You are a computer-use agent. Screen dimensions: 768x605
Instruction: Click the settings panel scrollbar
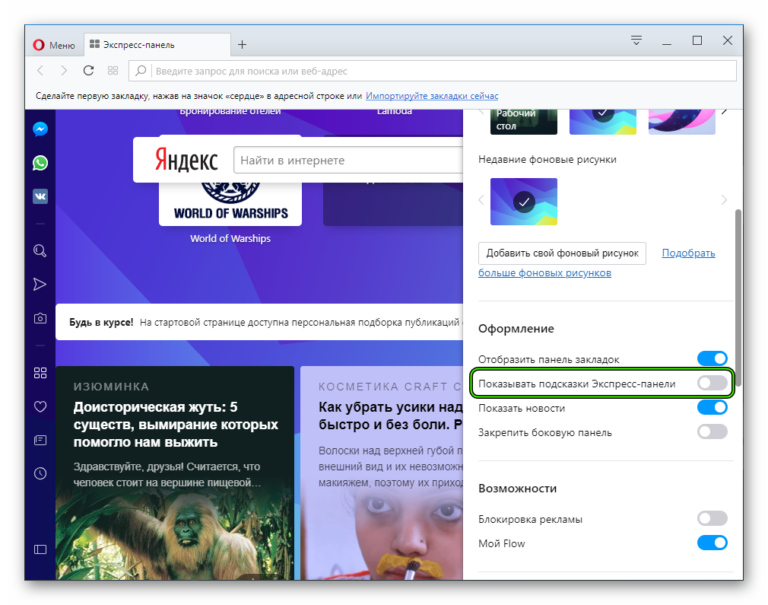coord(738,298)
